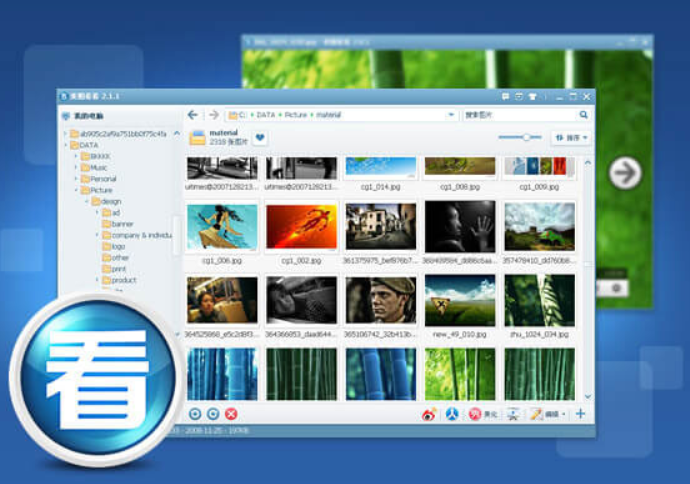Select Picture in the breadcrumb path
This screenshot has width=690, height=484.
[295, 115]
